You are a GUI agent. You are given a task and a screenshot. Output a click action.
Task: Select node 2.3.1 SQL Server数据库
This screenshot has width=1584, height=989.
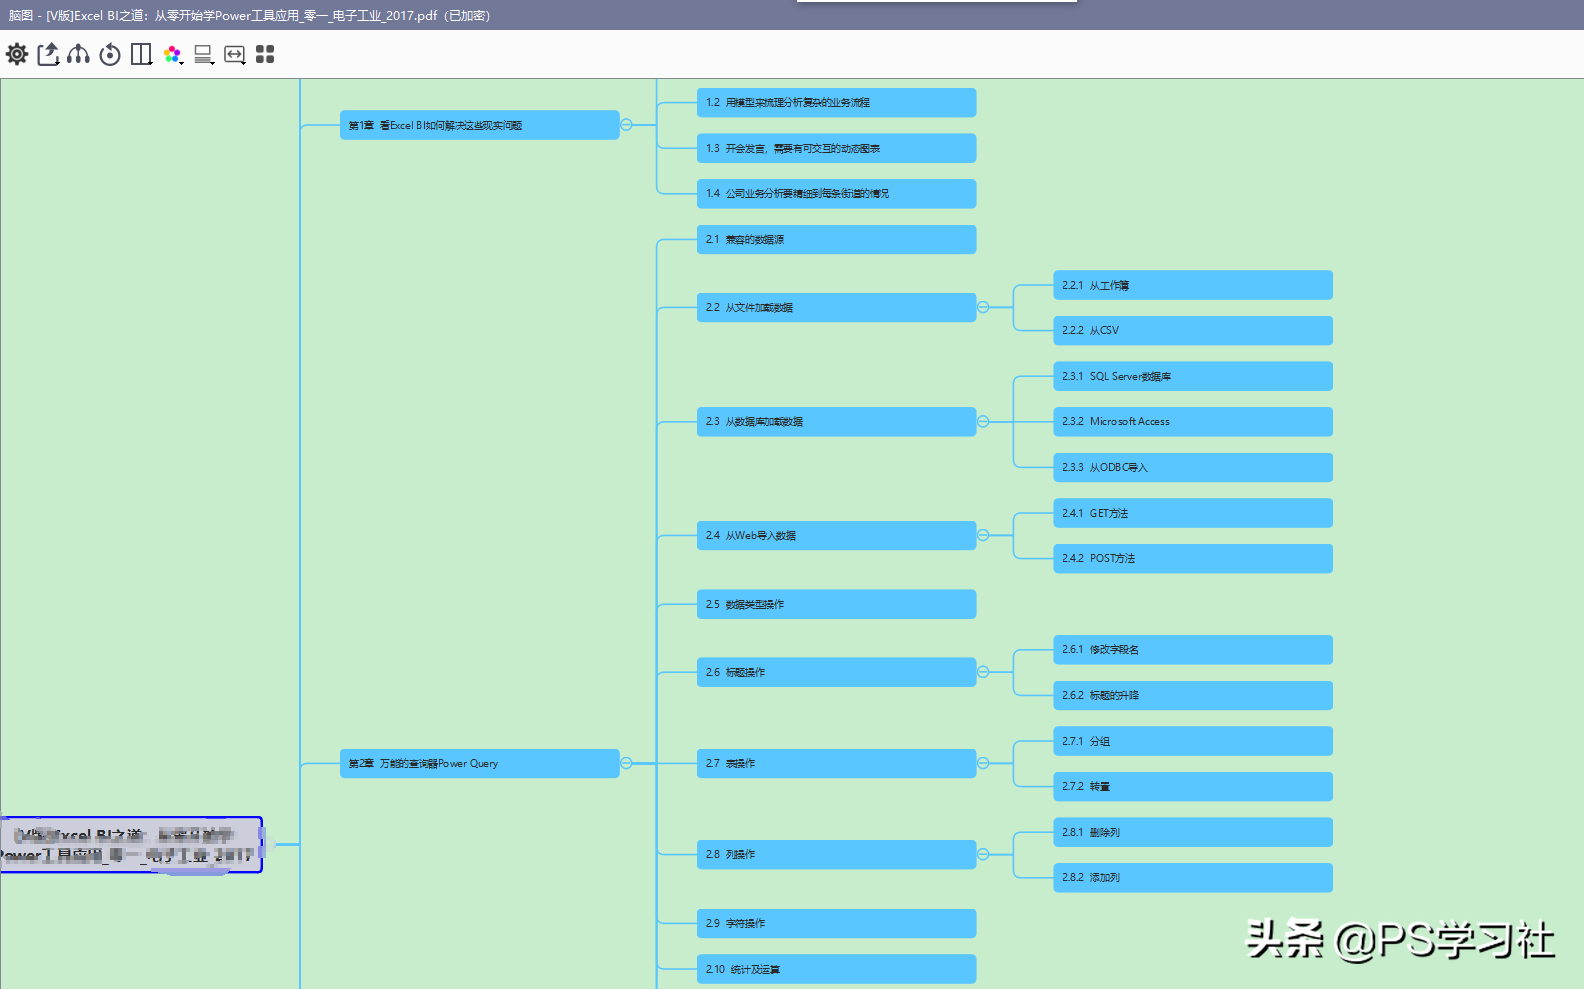(x=1193, y=376)
